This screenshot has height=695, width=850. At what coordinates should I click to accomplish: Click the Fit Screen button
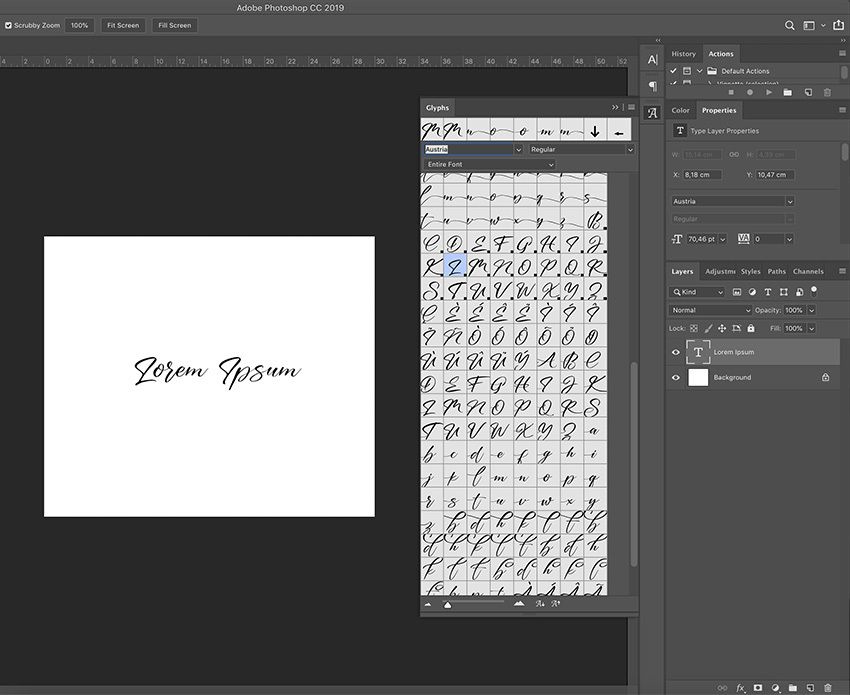pos(123,25)
